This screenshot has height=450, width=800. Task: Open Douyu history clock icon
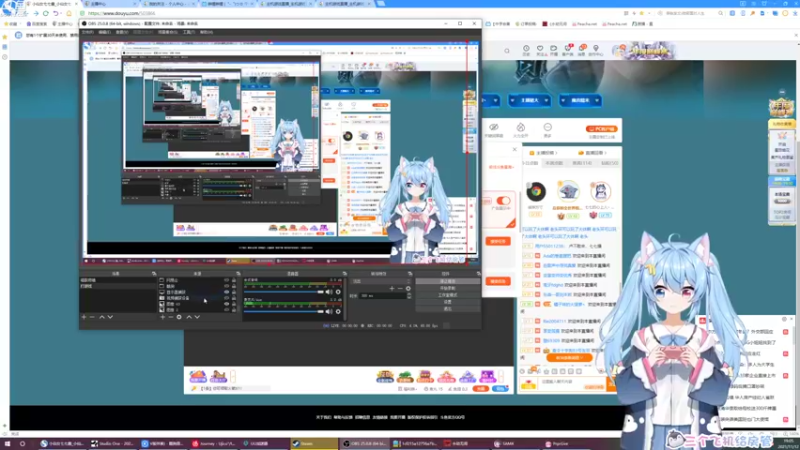[x=526, y=50]
